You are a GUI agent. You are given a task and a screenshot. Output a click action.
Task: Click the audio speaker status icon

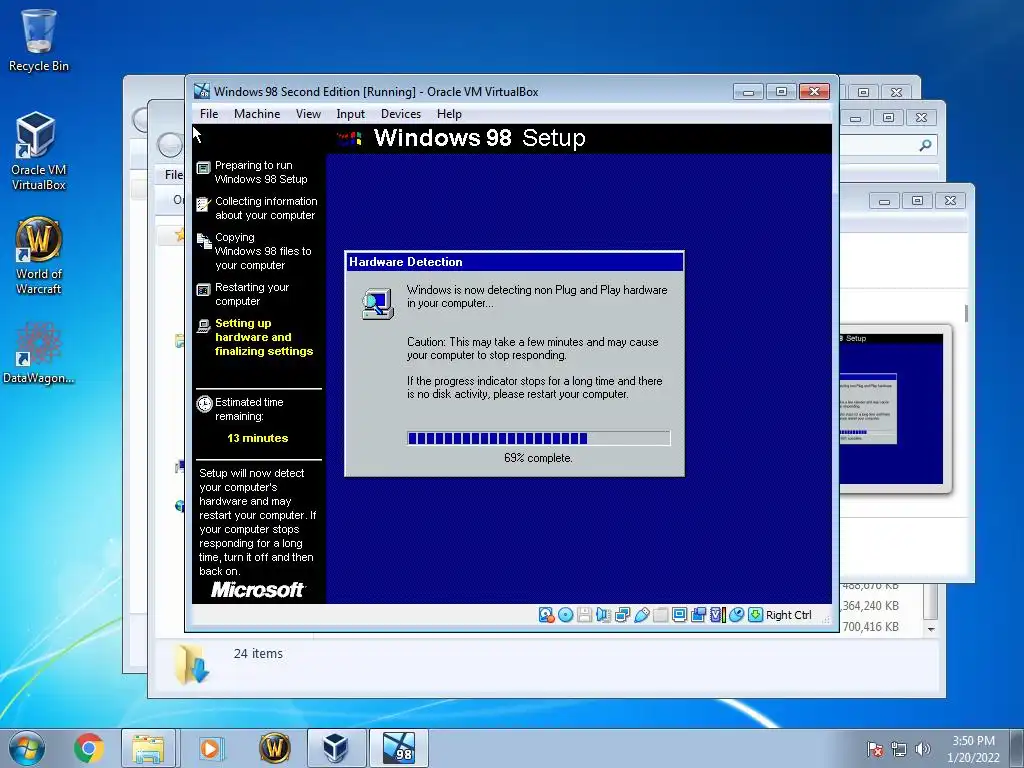tap(603, 615)
